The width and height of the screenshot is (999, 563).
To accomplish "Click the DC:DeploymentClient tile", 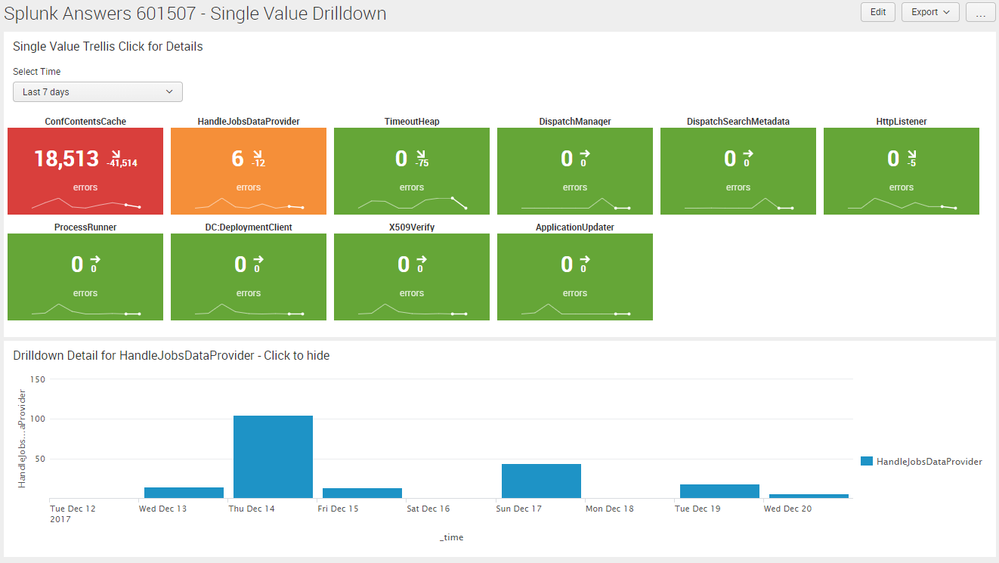I will coord(248,277).
